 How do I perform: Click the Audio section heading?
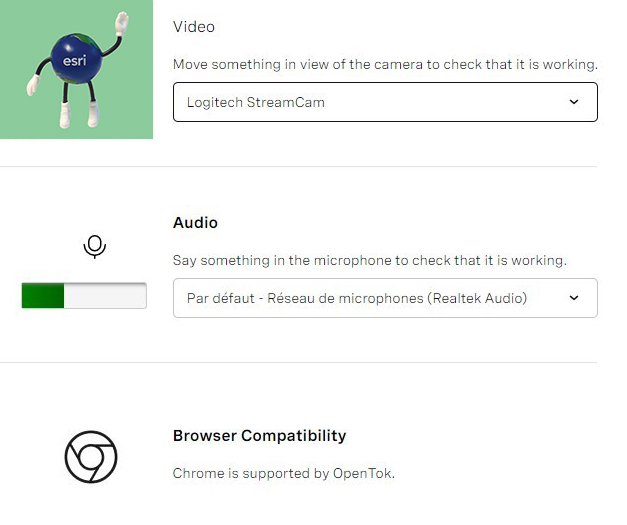pyautogui.click(x=195, y=223)
